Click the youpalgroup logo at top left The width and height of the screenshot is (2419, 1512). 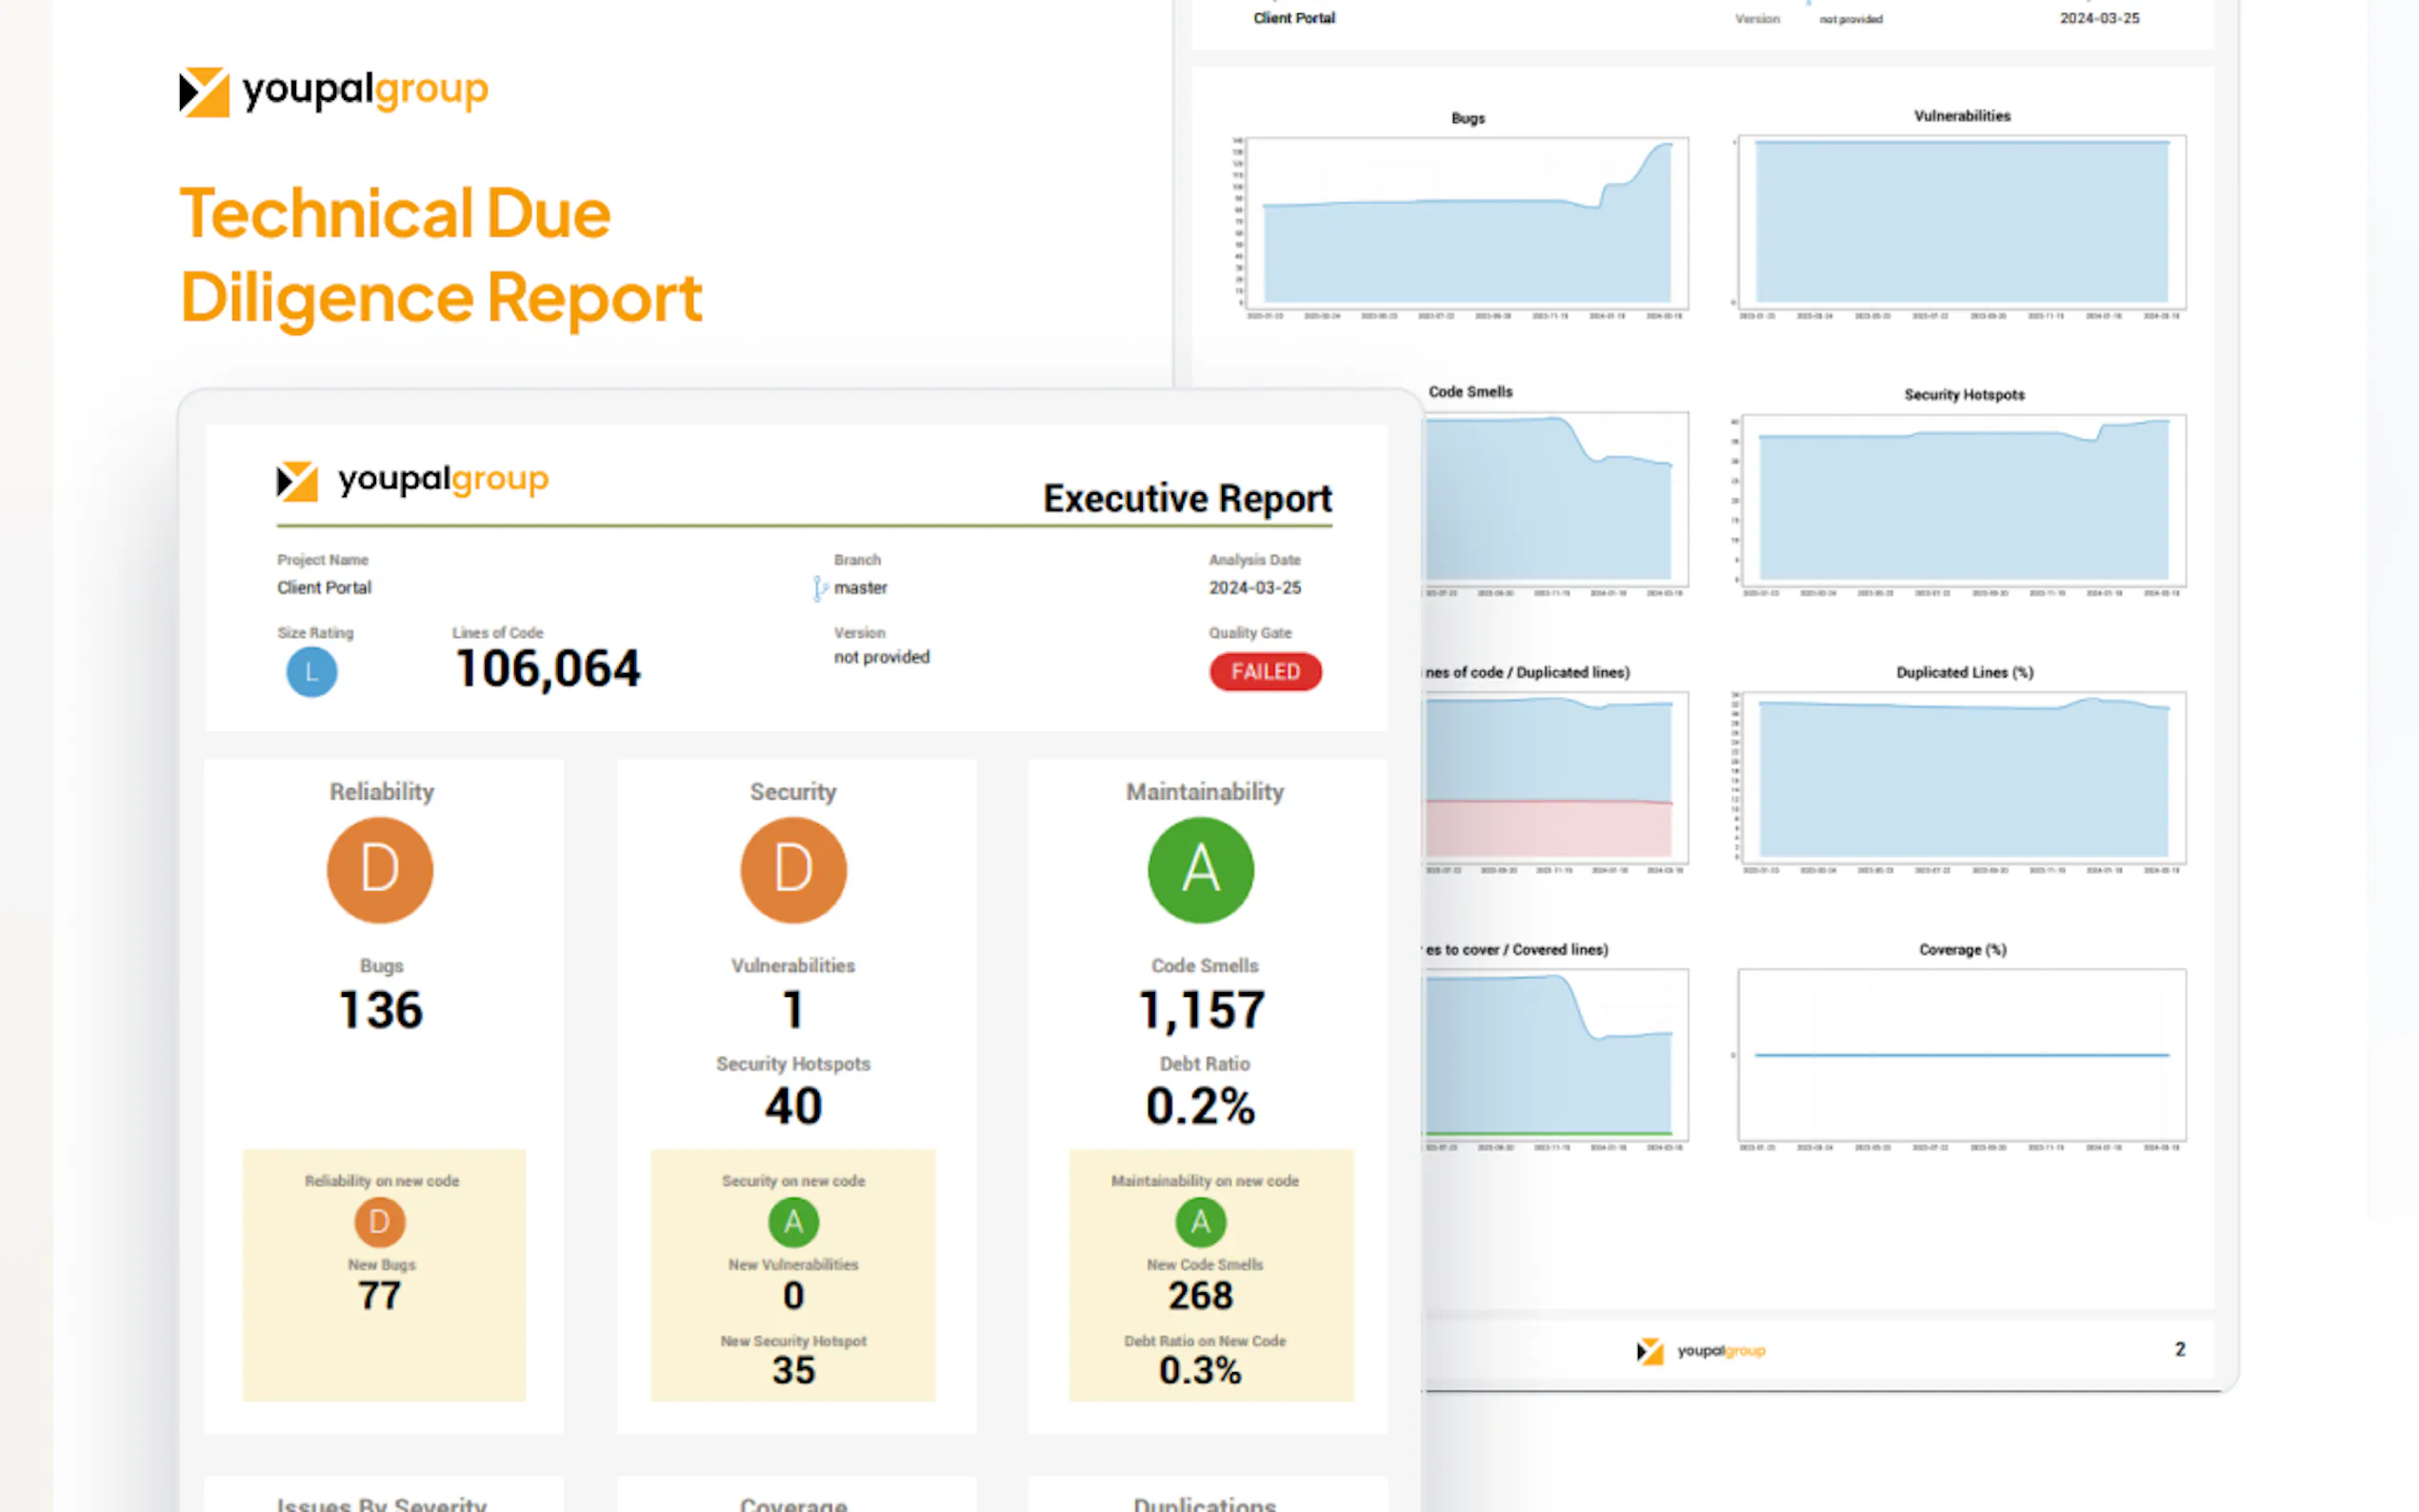pyautogui.click(x=333, y=91)
